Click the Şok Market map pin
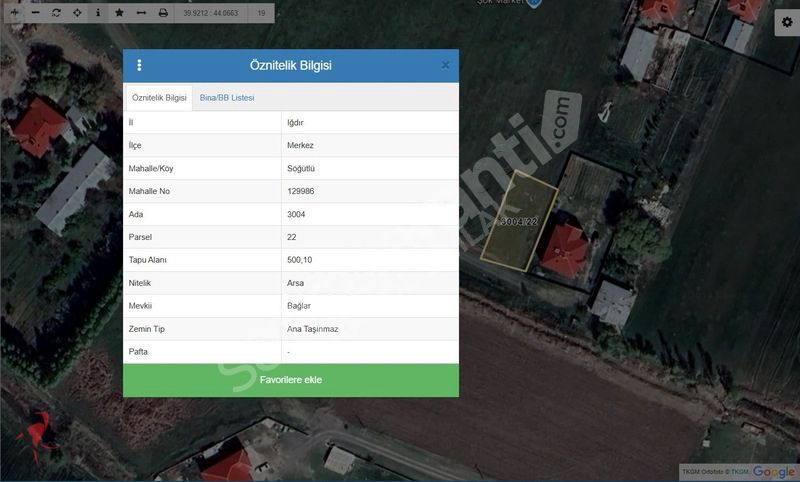 (534, 3)
